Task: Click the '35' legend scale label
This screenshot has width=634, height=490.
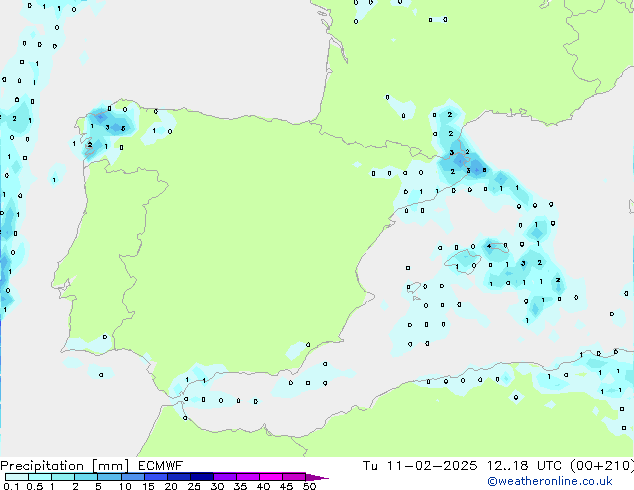Action: (240, 486)
